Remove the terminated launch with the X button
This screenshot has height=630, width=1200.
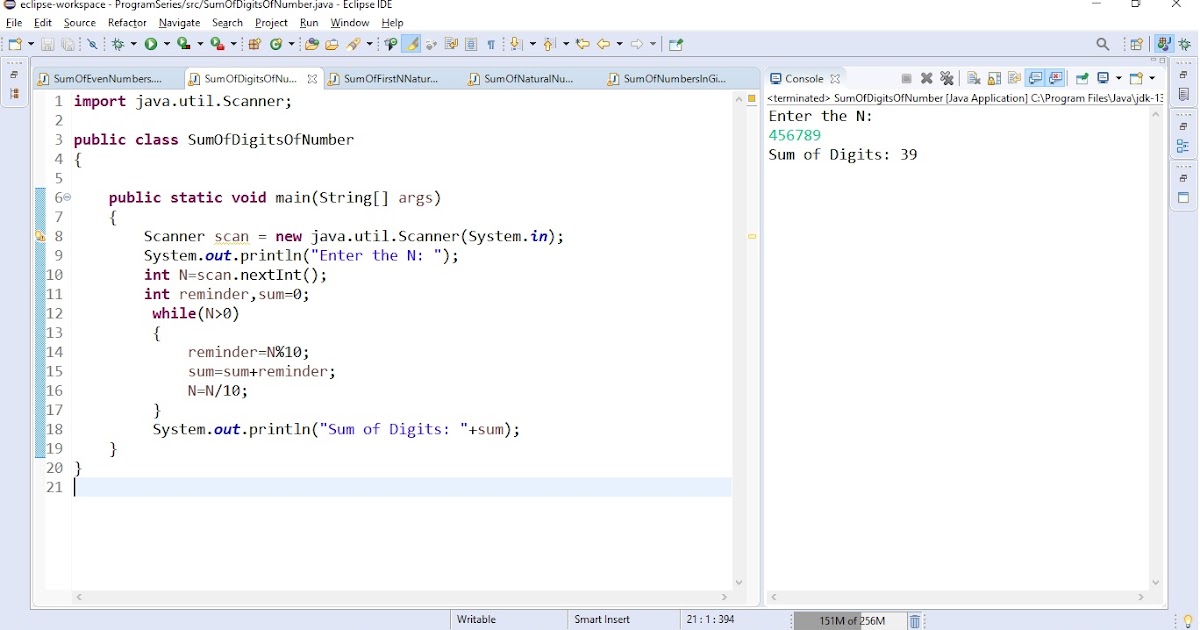[927, 77]
